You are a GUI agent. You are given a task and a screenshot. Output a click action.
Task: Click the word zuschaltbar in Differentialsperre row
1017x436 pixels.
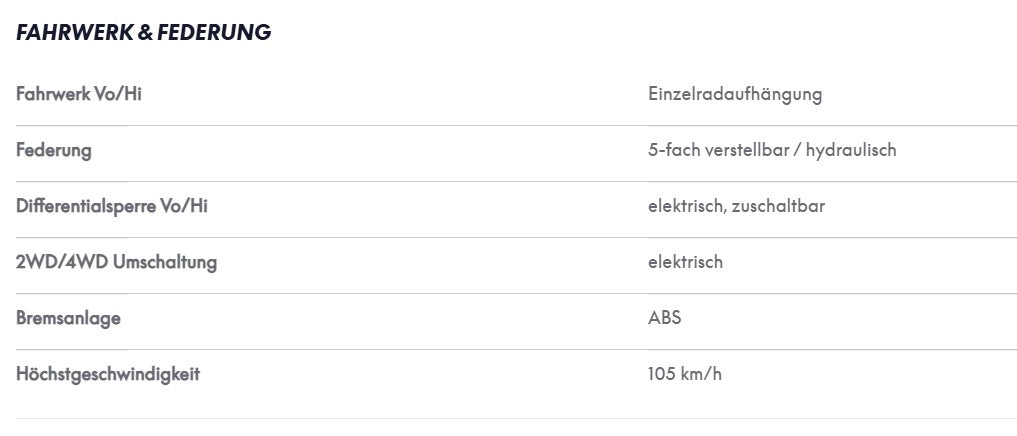[x=778, y=206]
